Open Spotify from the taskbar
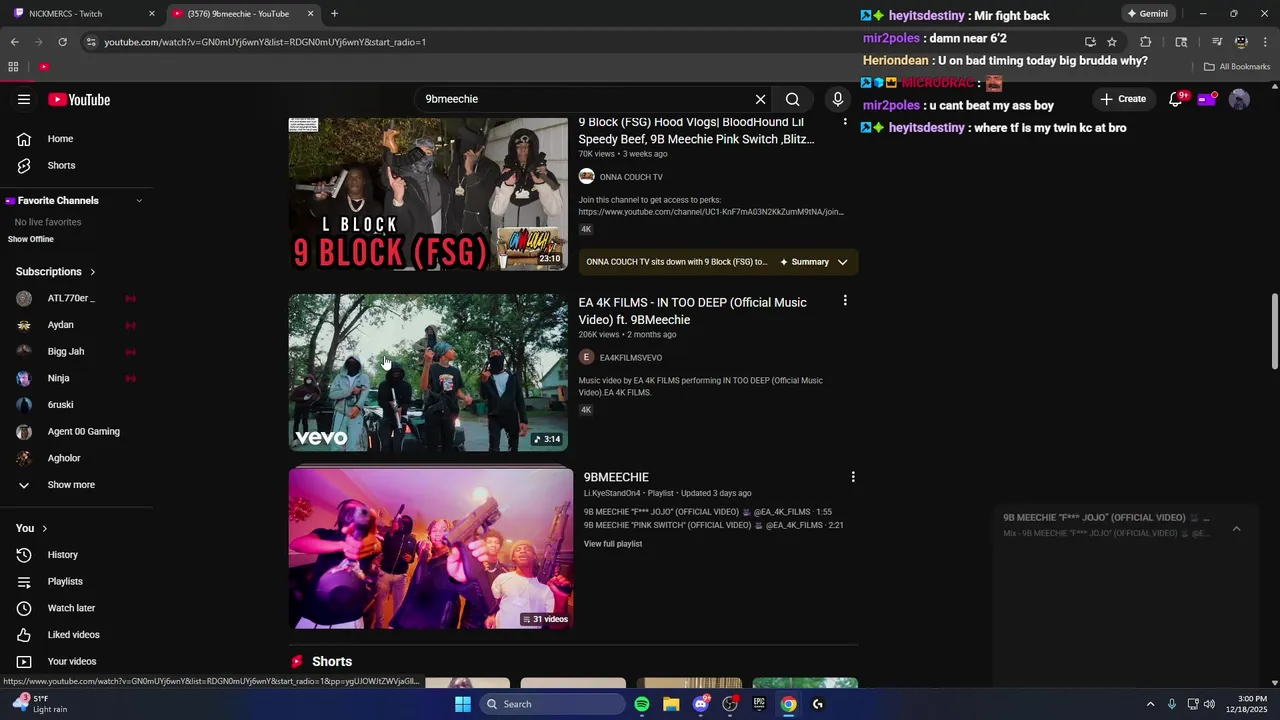Viewport: 1280px width, 720px height. point(642,704)
